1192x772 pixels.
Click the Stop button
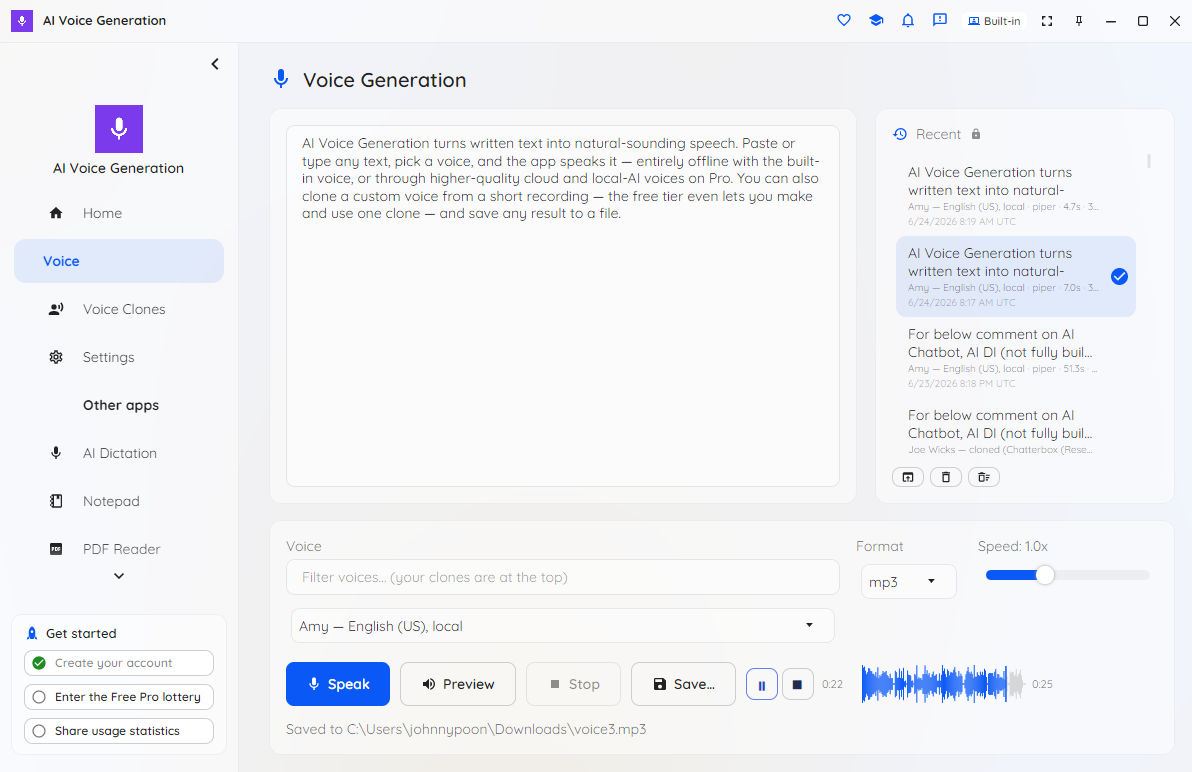click(x=574, y=684)
